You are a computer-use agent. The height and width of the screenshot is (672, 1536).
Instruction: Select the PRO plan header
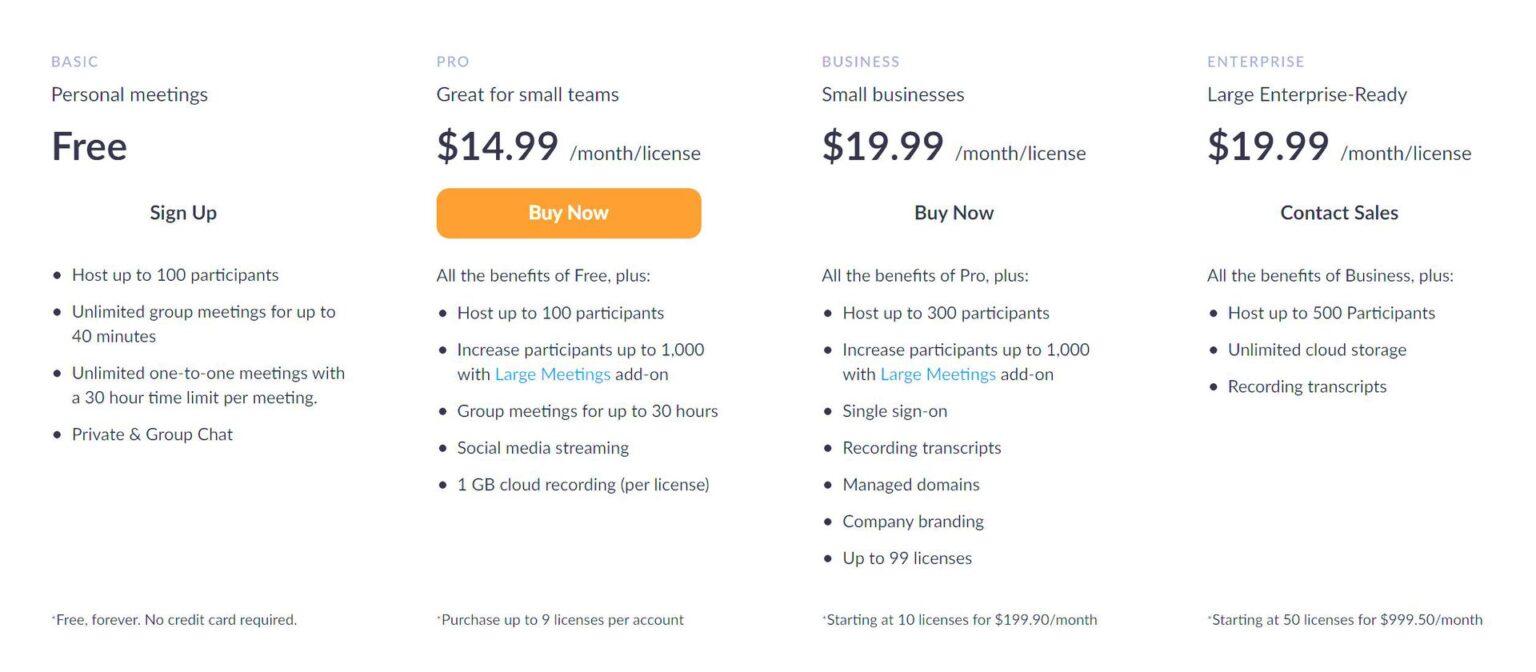pyautogui.click(x=452, y=61)
